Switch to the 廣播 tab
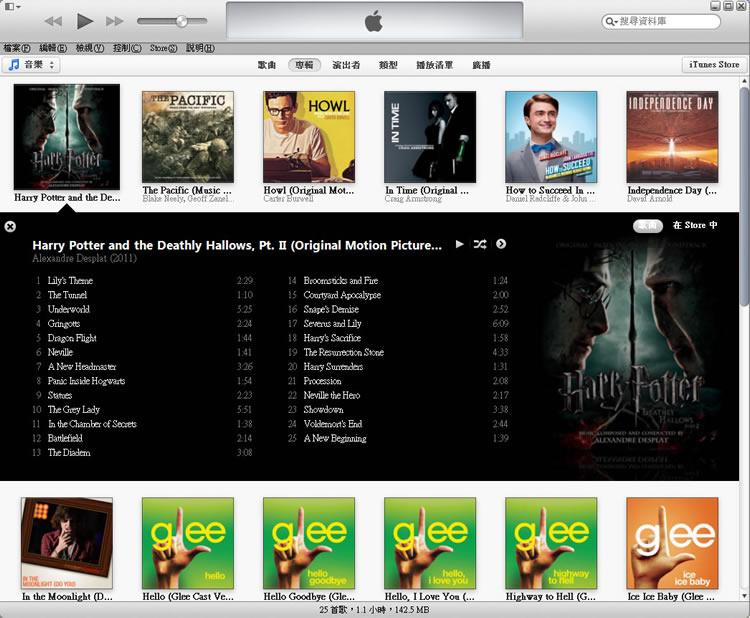The image size is (750, 618). [x=481, y=65]
